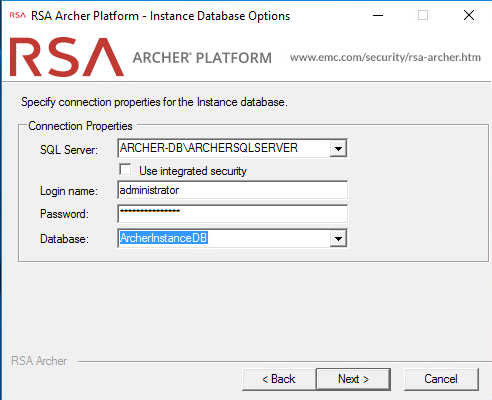Focus the Login name input field

coord(232,190)
